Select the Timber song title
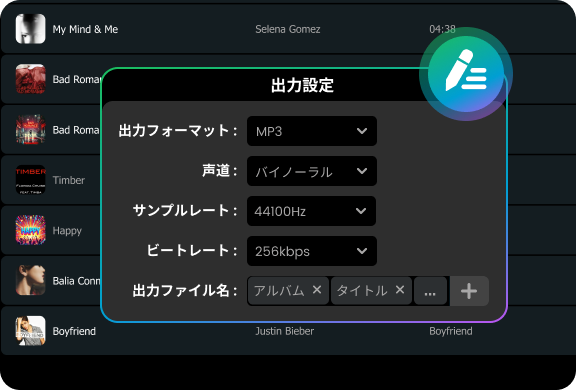Screen dimensions: 576x390 (69, 180)
